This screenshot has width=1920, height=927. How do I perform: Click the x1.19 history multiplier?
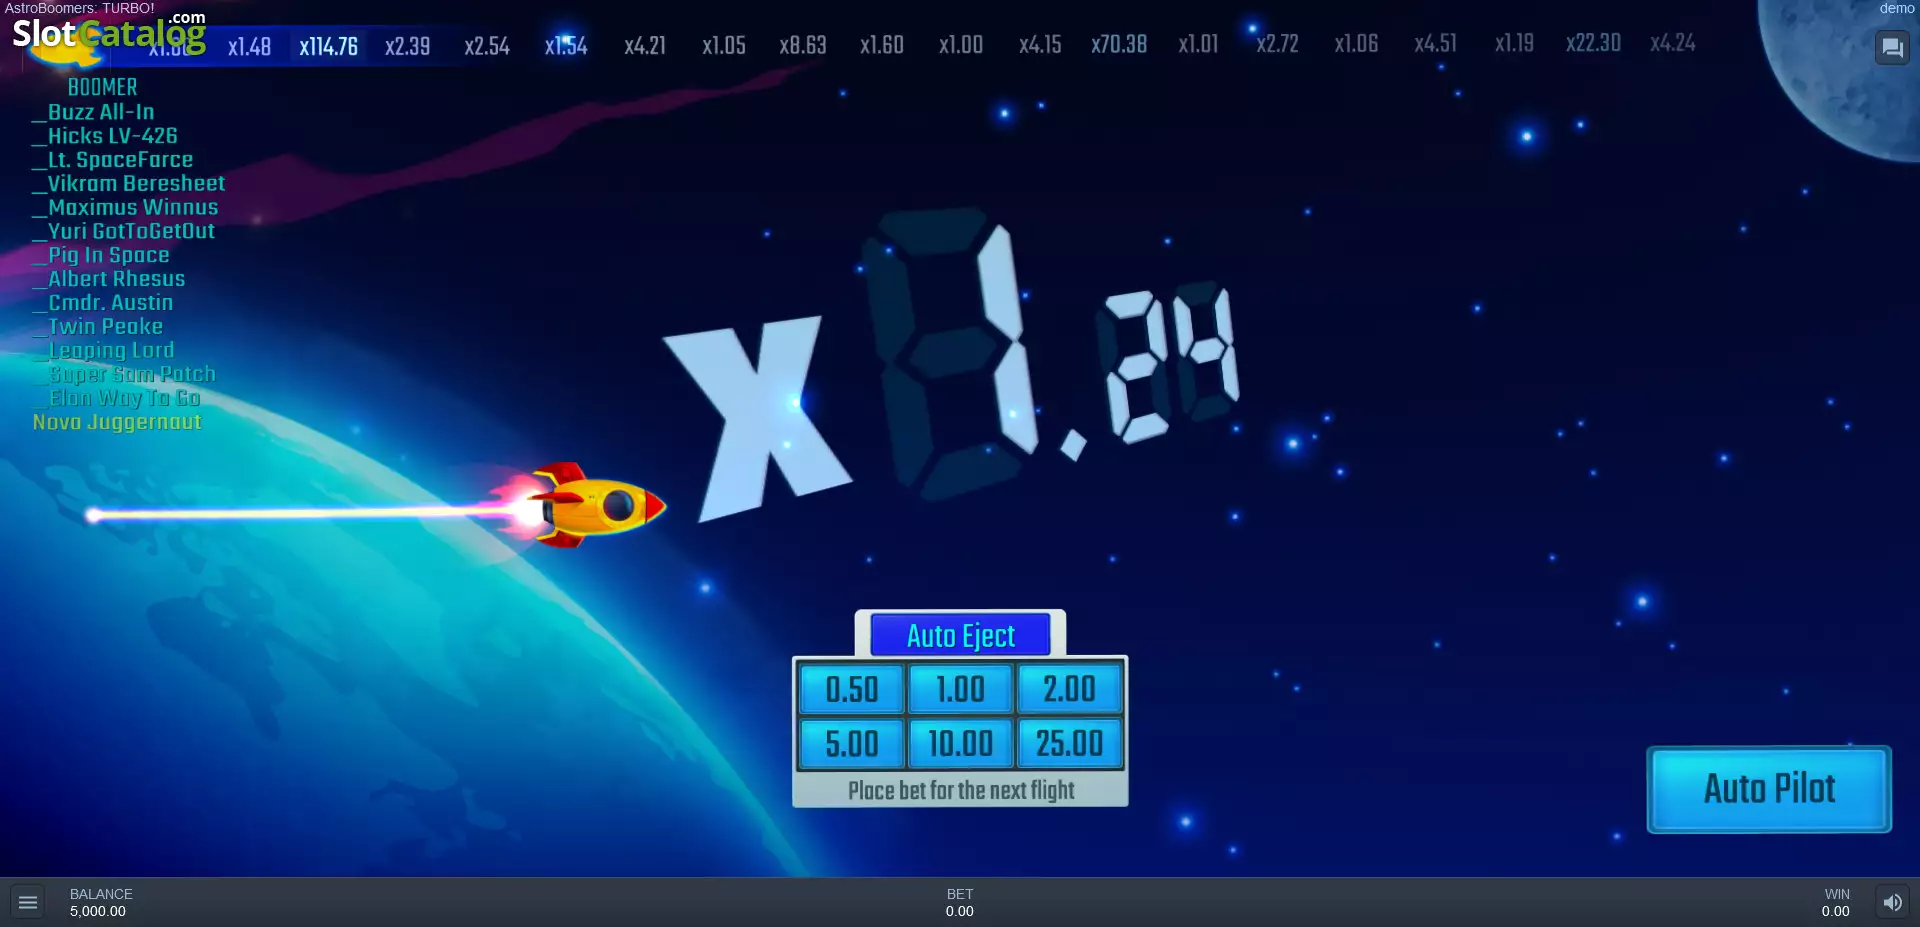[x=1514, y=43]
